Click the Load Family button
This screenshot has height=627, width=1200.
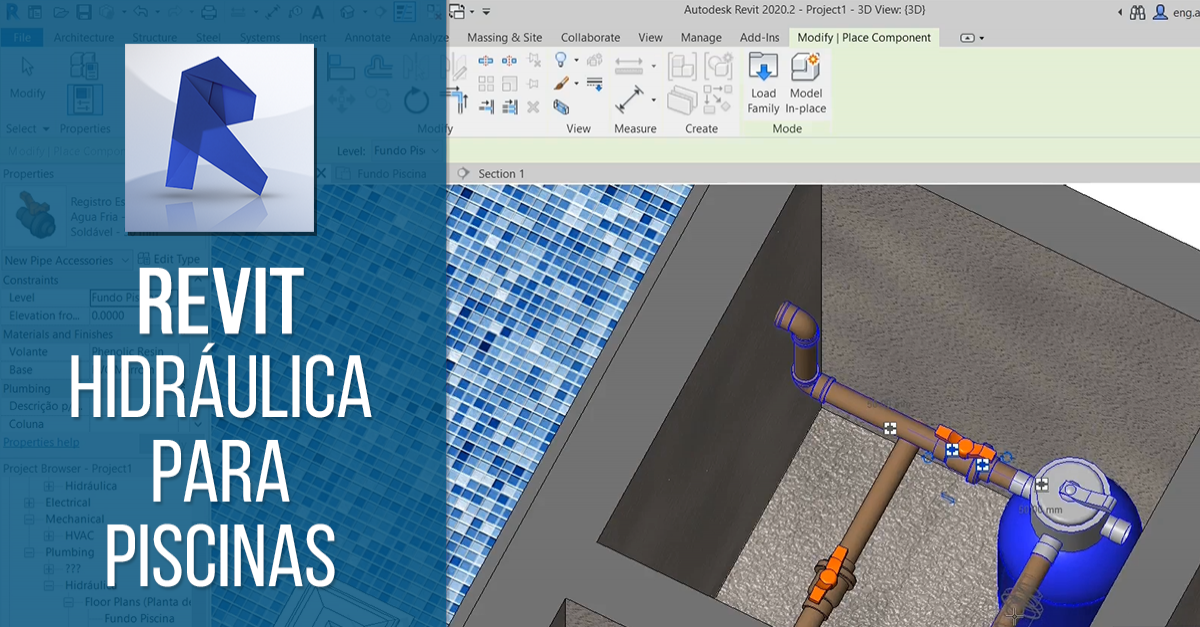pyautogui.click(x=763, y=84)
